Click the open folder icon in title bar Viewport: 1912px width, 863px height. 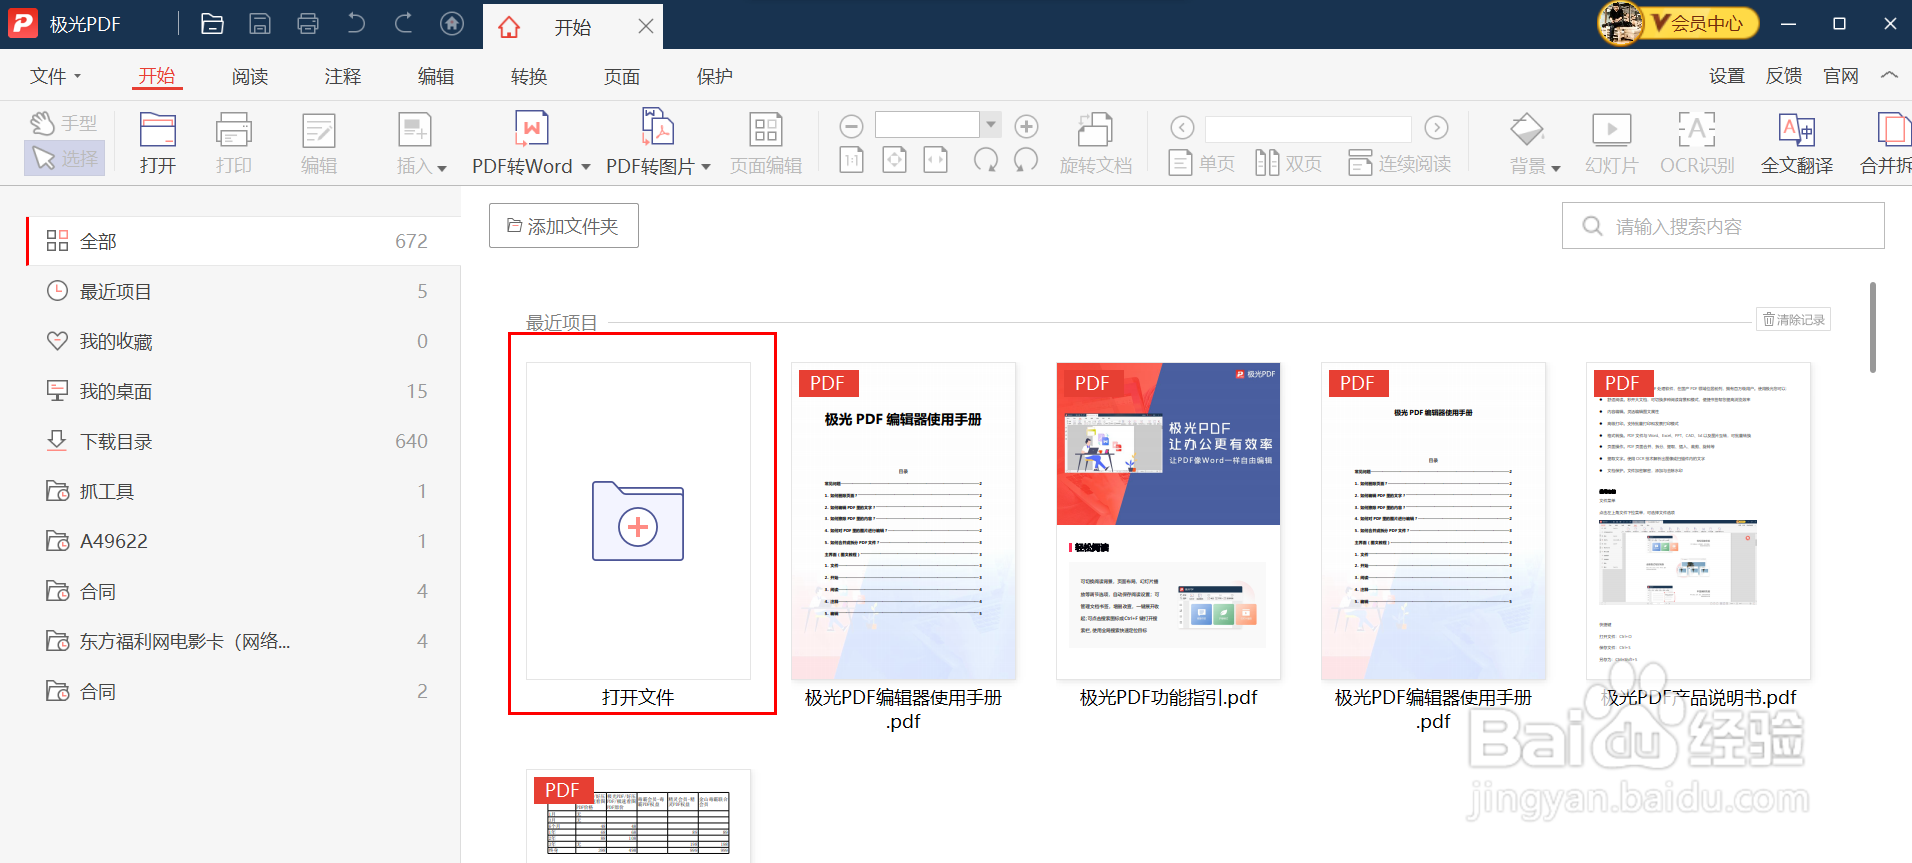(x=212, y=24)
